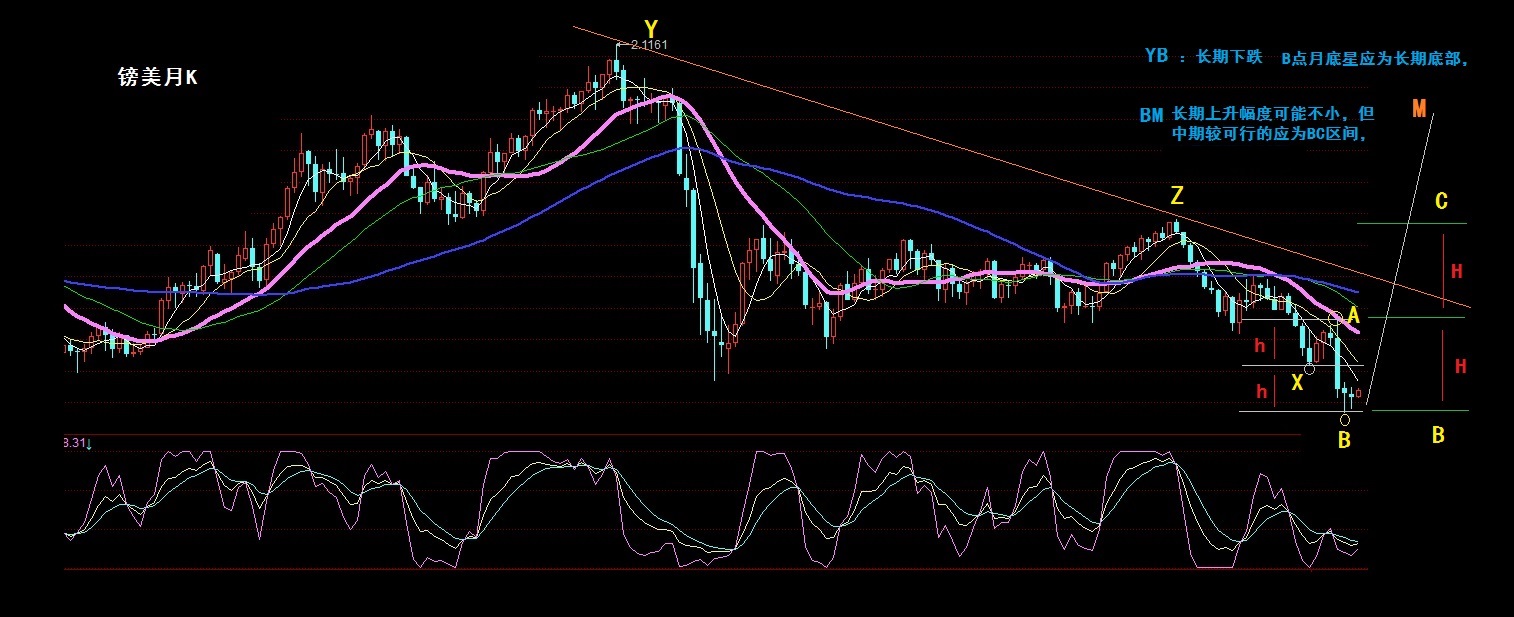Click the circle marker above bottom B
Screen dimensions: 1514x617
click(x=1344, y=420)
